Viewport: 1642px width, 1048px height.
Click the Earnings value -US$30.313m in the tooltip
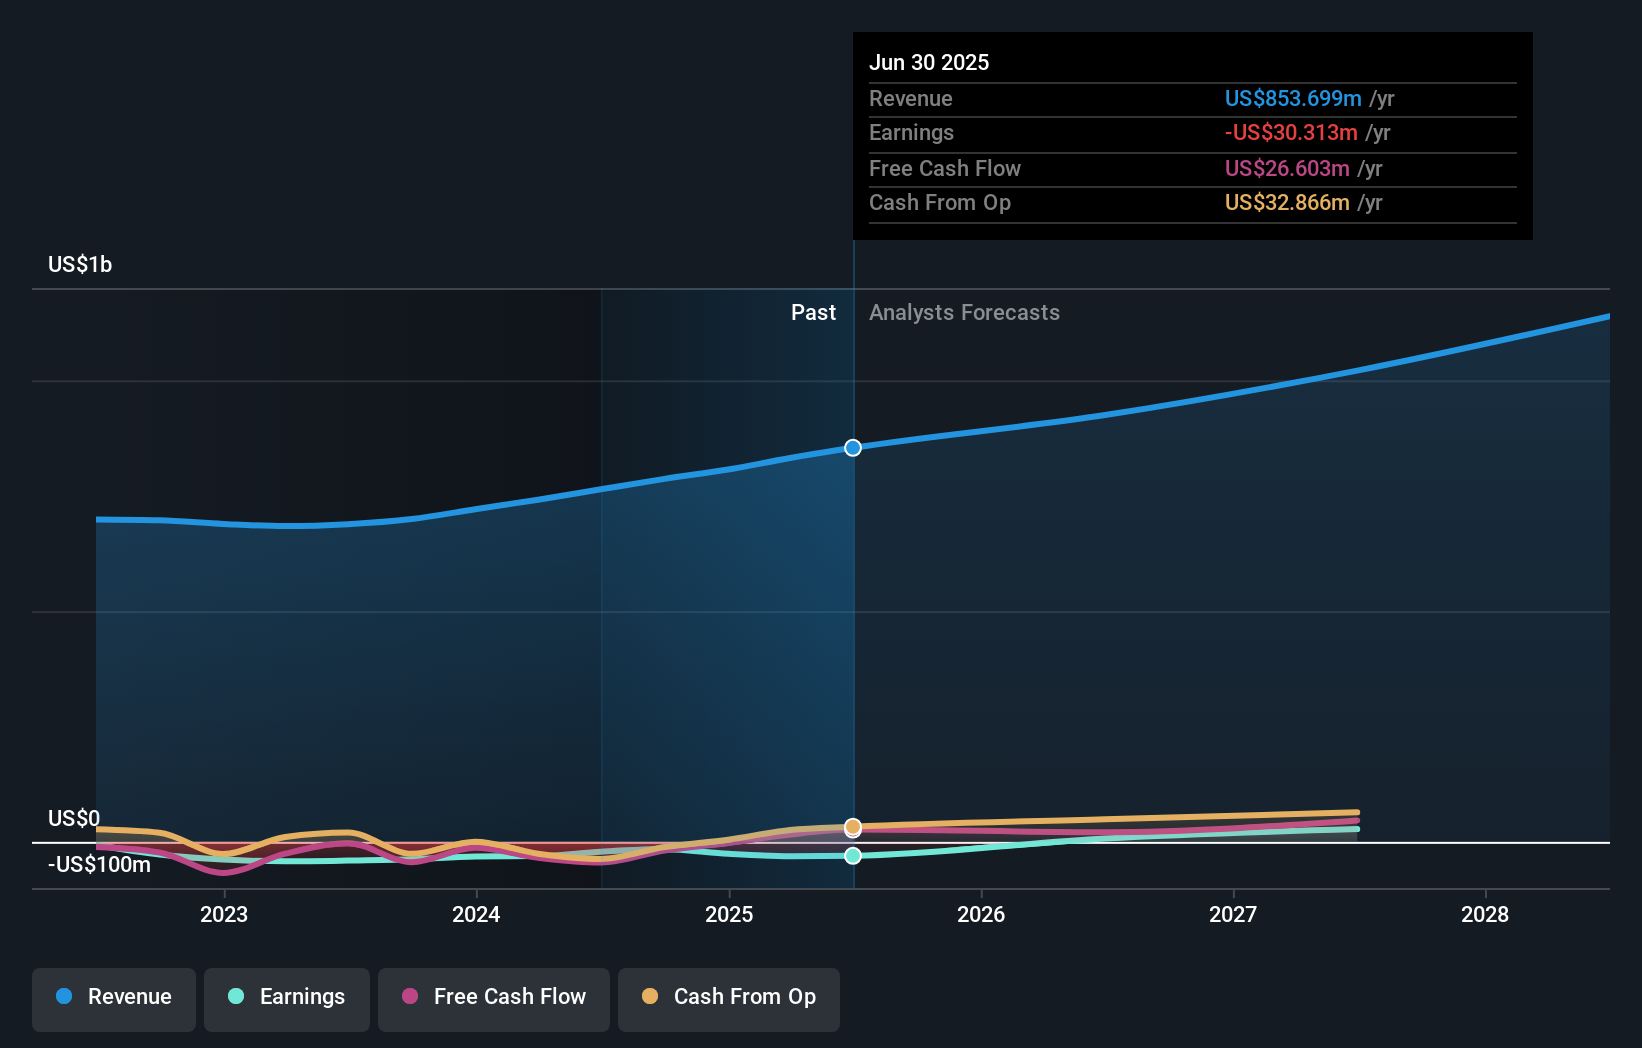click(1291, 133)
